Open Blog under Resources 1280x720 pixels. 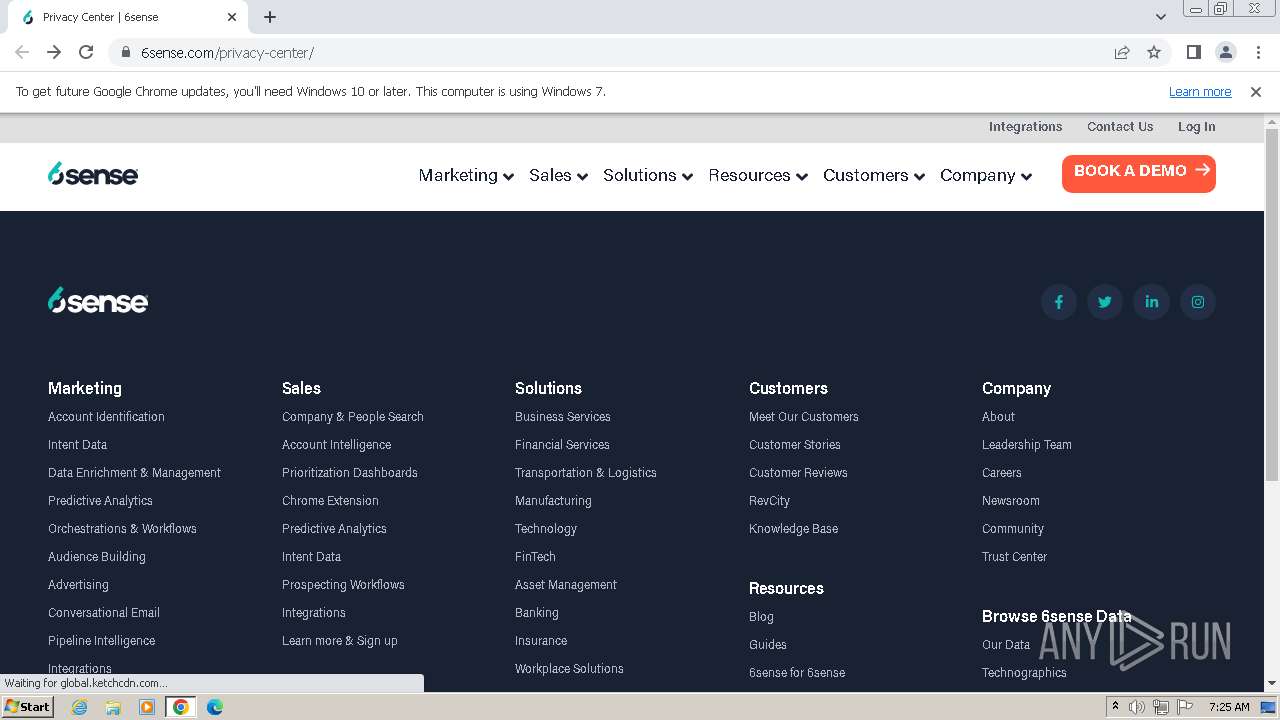[x=761, y=617]
